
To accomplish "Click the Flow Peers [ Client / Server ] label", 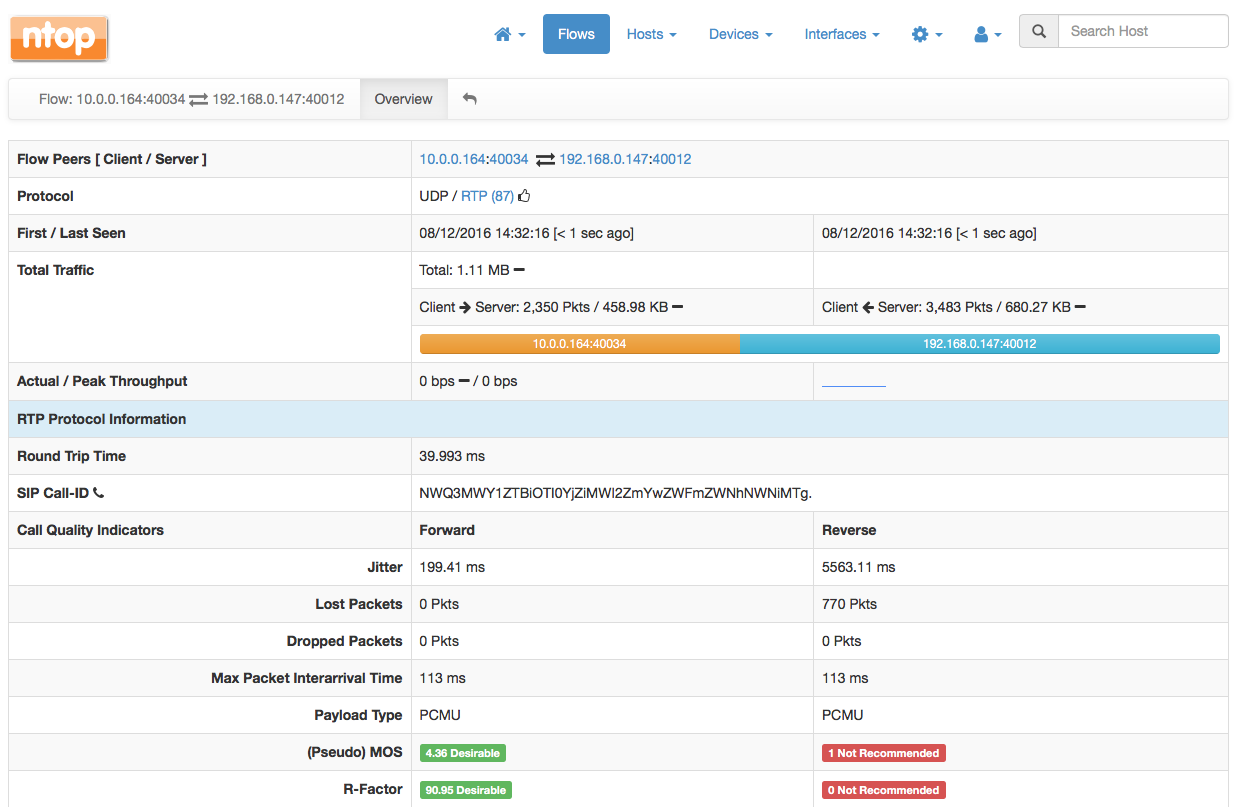I will coord(112,159).
